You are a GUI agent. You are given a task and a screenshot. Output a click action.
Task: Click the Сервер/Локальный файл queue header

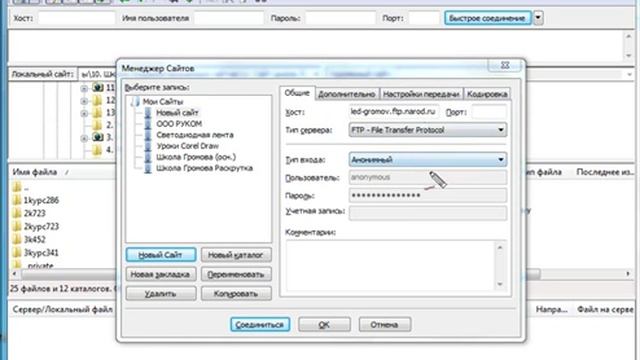(x=62, y=309)
